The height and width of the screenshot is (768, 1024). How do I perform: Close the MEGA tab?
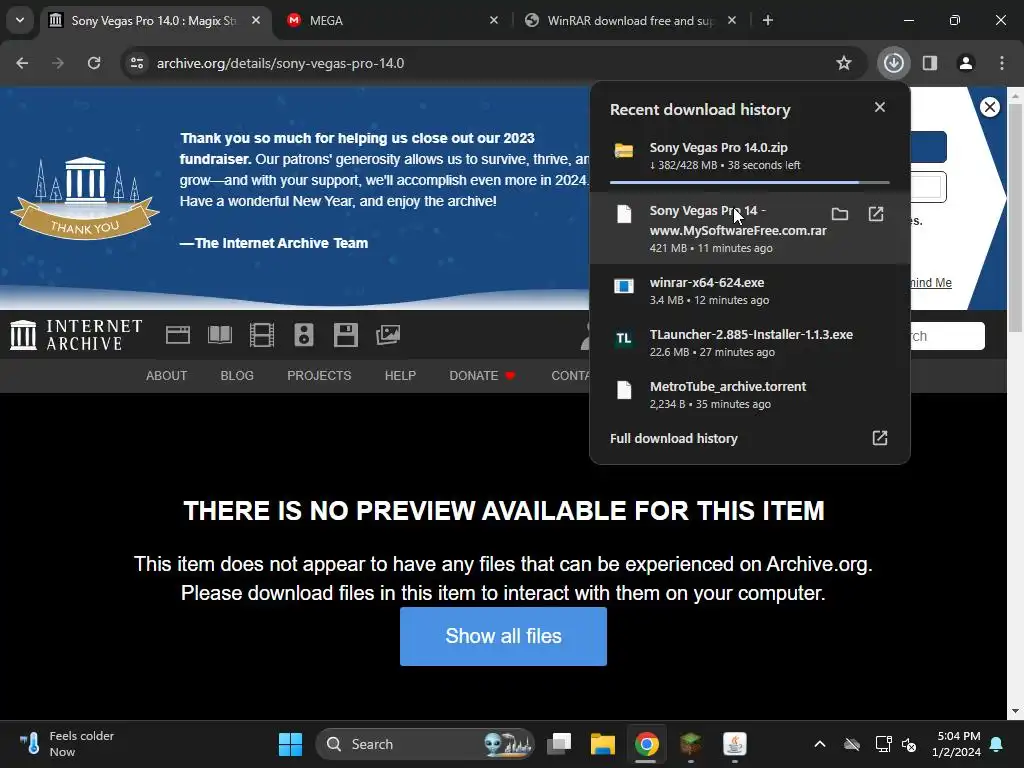click(494, 20)
